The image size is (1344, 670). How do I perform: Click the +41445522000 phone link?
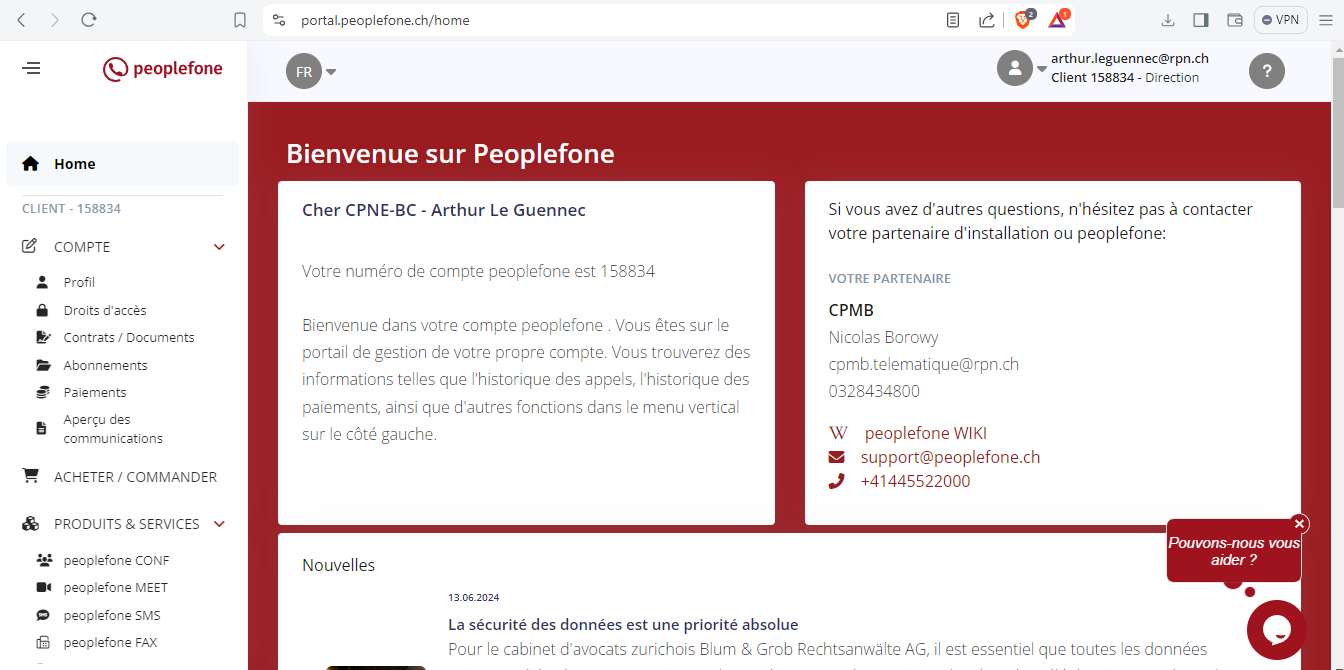pyautogui.click(x=915, y=481)
